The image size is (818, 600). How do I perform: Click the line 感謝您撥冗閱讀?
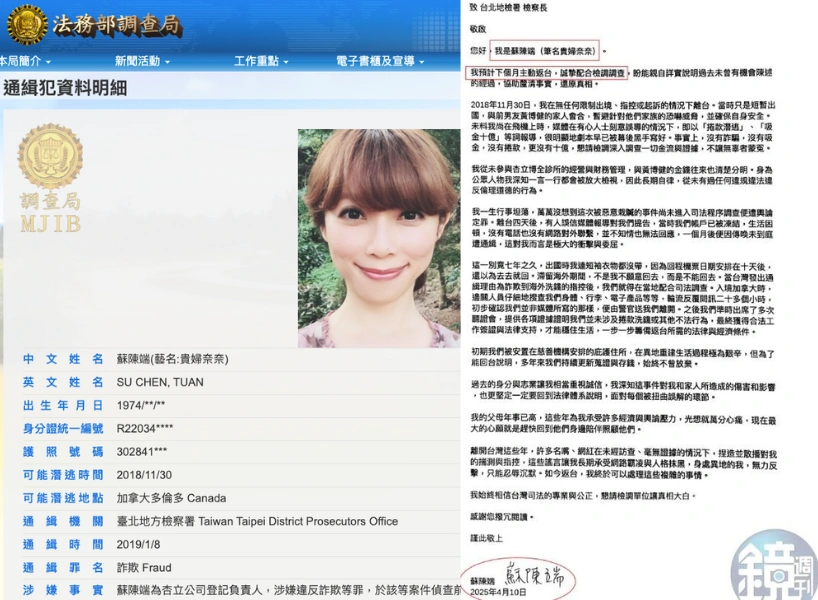501,517
